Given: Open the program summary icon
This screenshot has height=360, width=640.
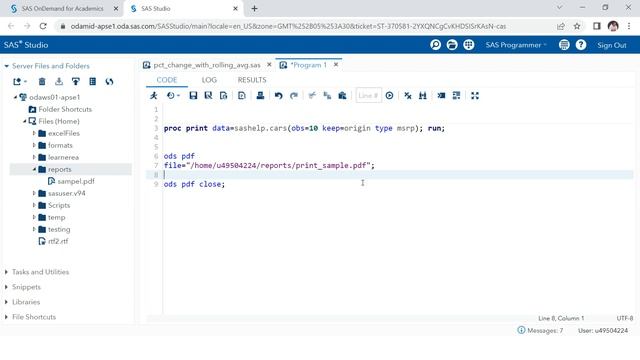Looking at the screenshot, I should [223, 96].
